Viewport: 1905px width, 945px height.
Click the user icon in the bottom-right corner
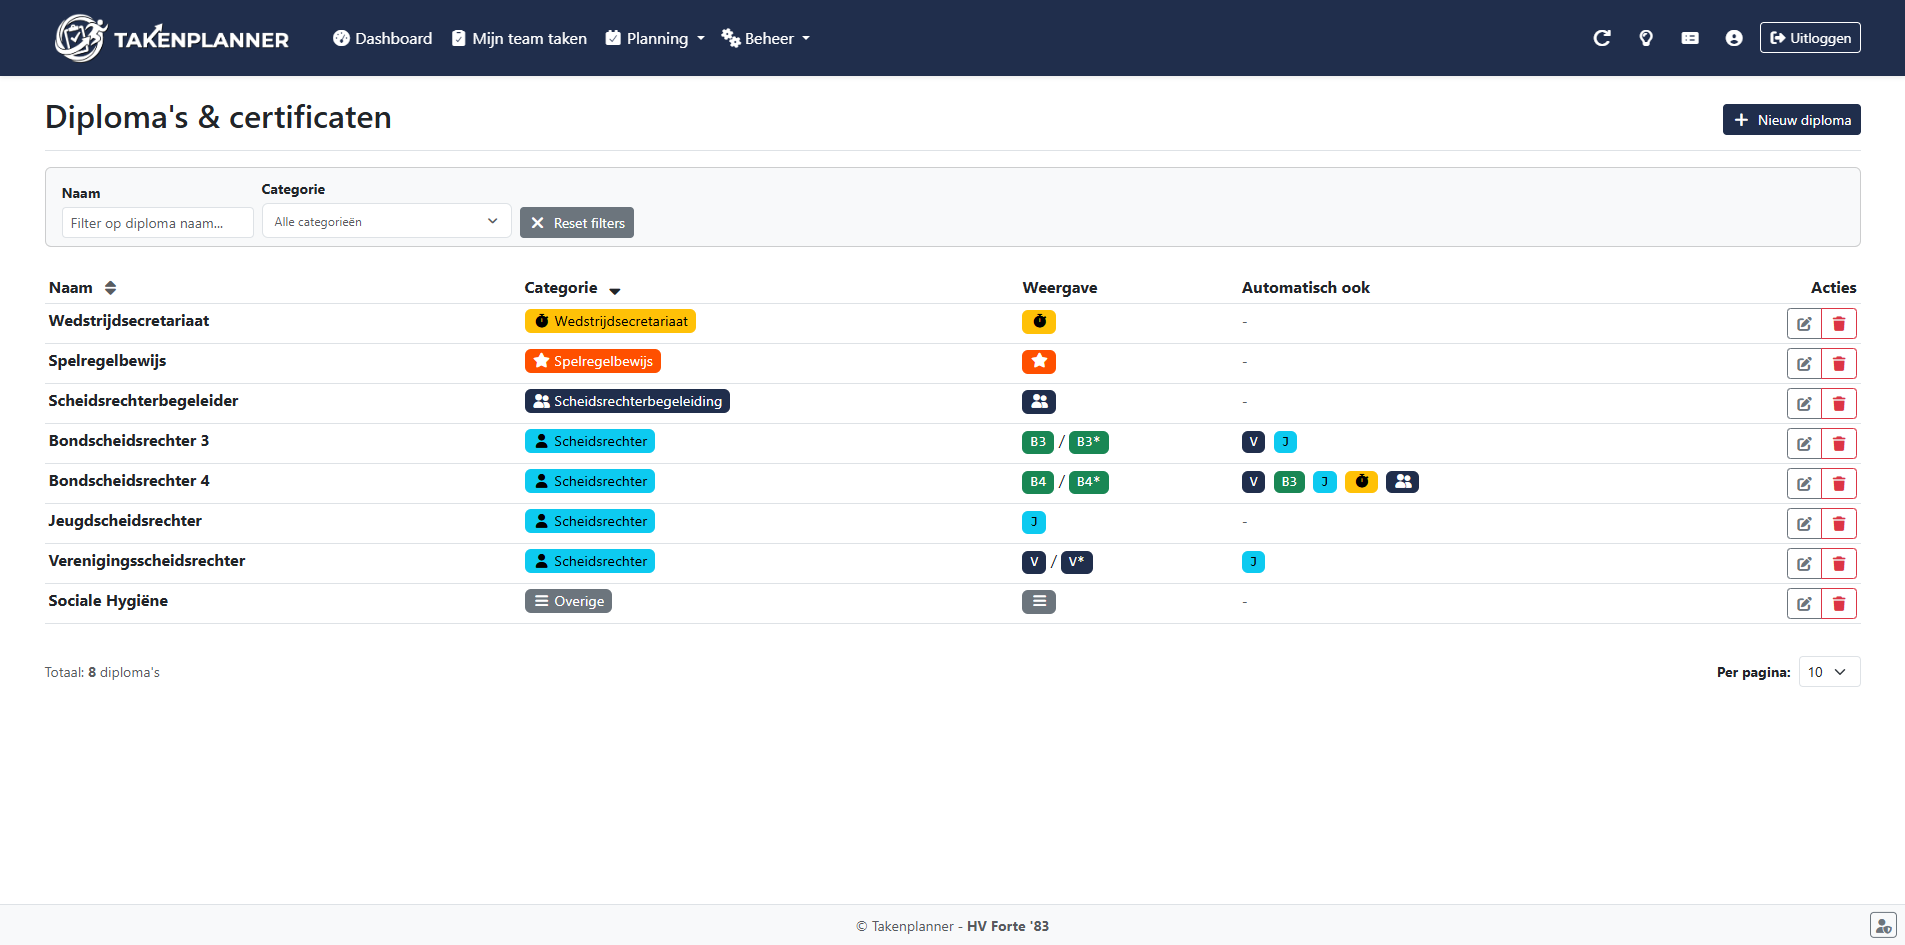[1882, 925]
